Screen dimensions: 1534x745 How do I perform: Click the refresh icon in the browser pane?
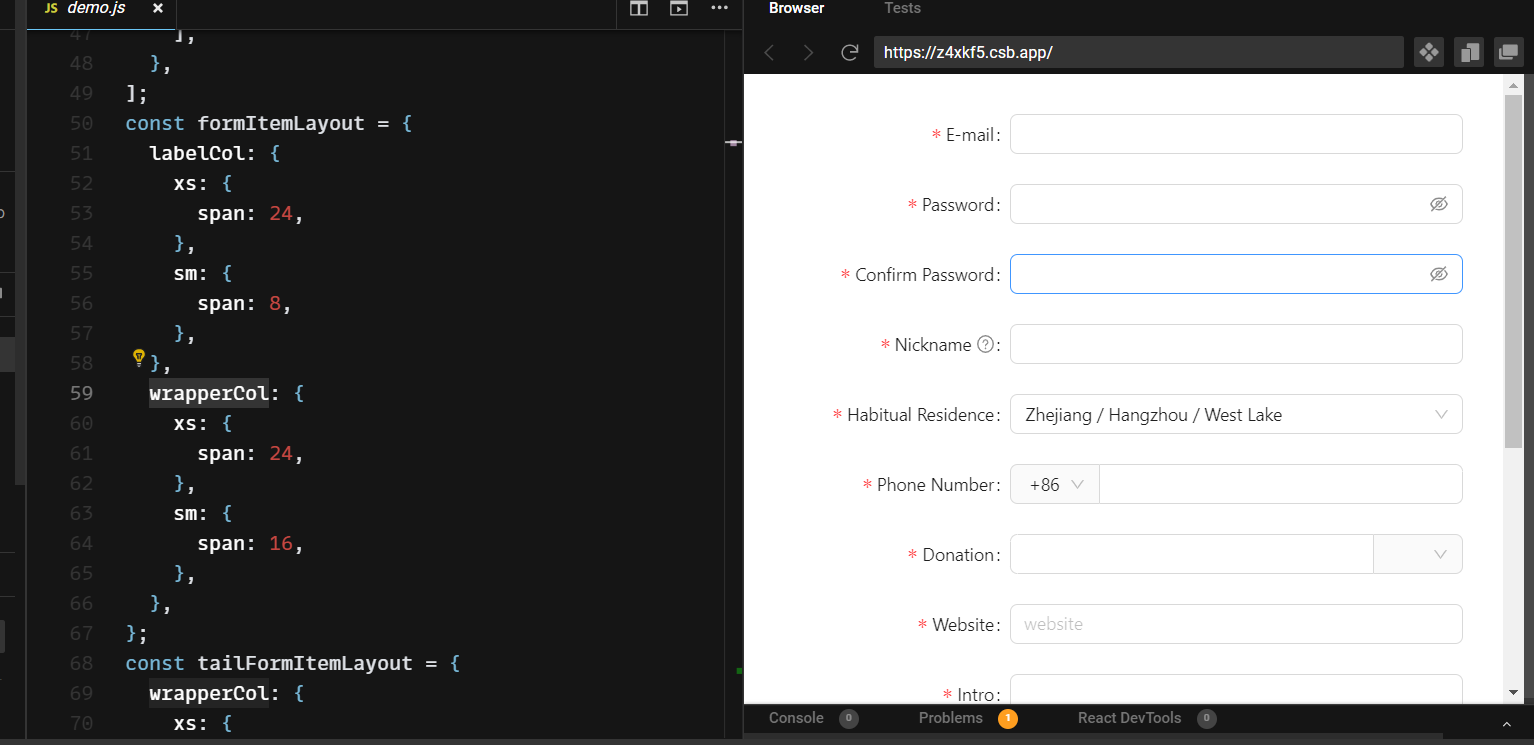pyautogui.click(x=850, y=52)
